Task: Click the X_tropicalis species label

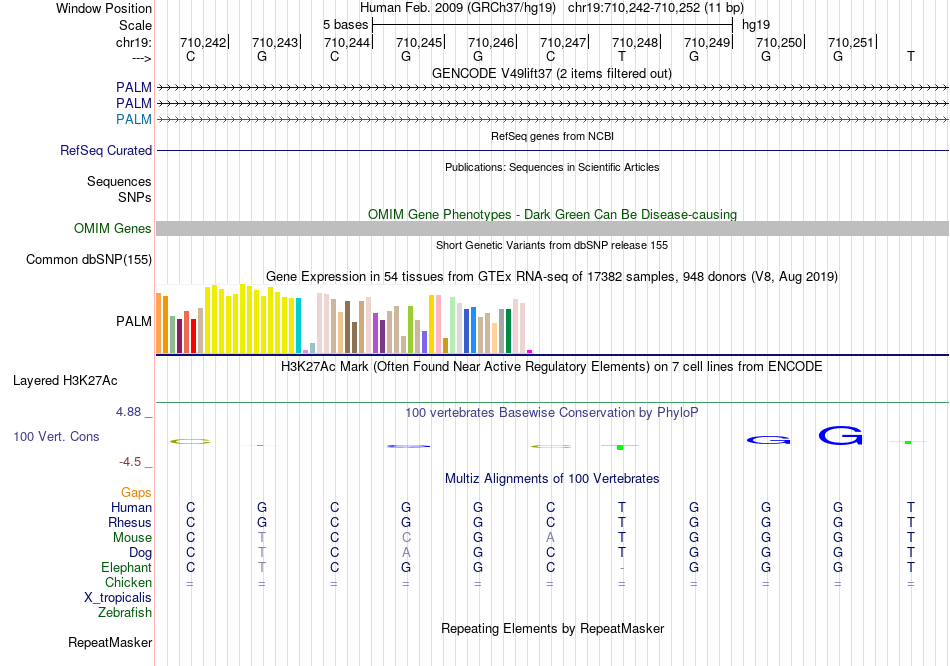Action: pos(118,598)
